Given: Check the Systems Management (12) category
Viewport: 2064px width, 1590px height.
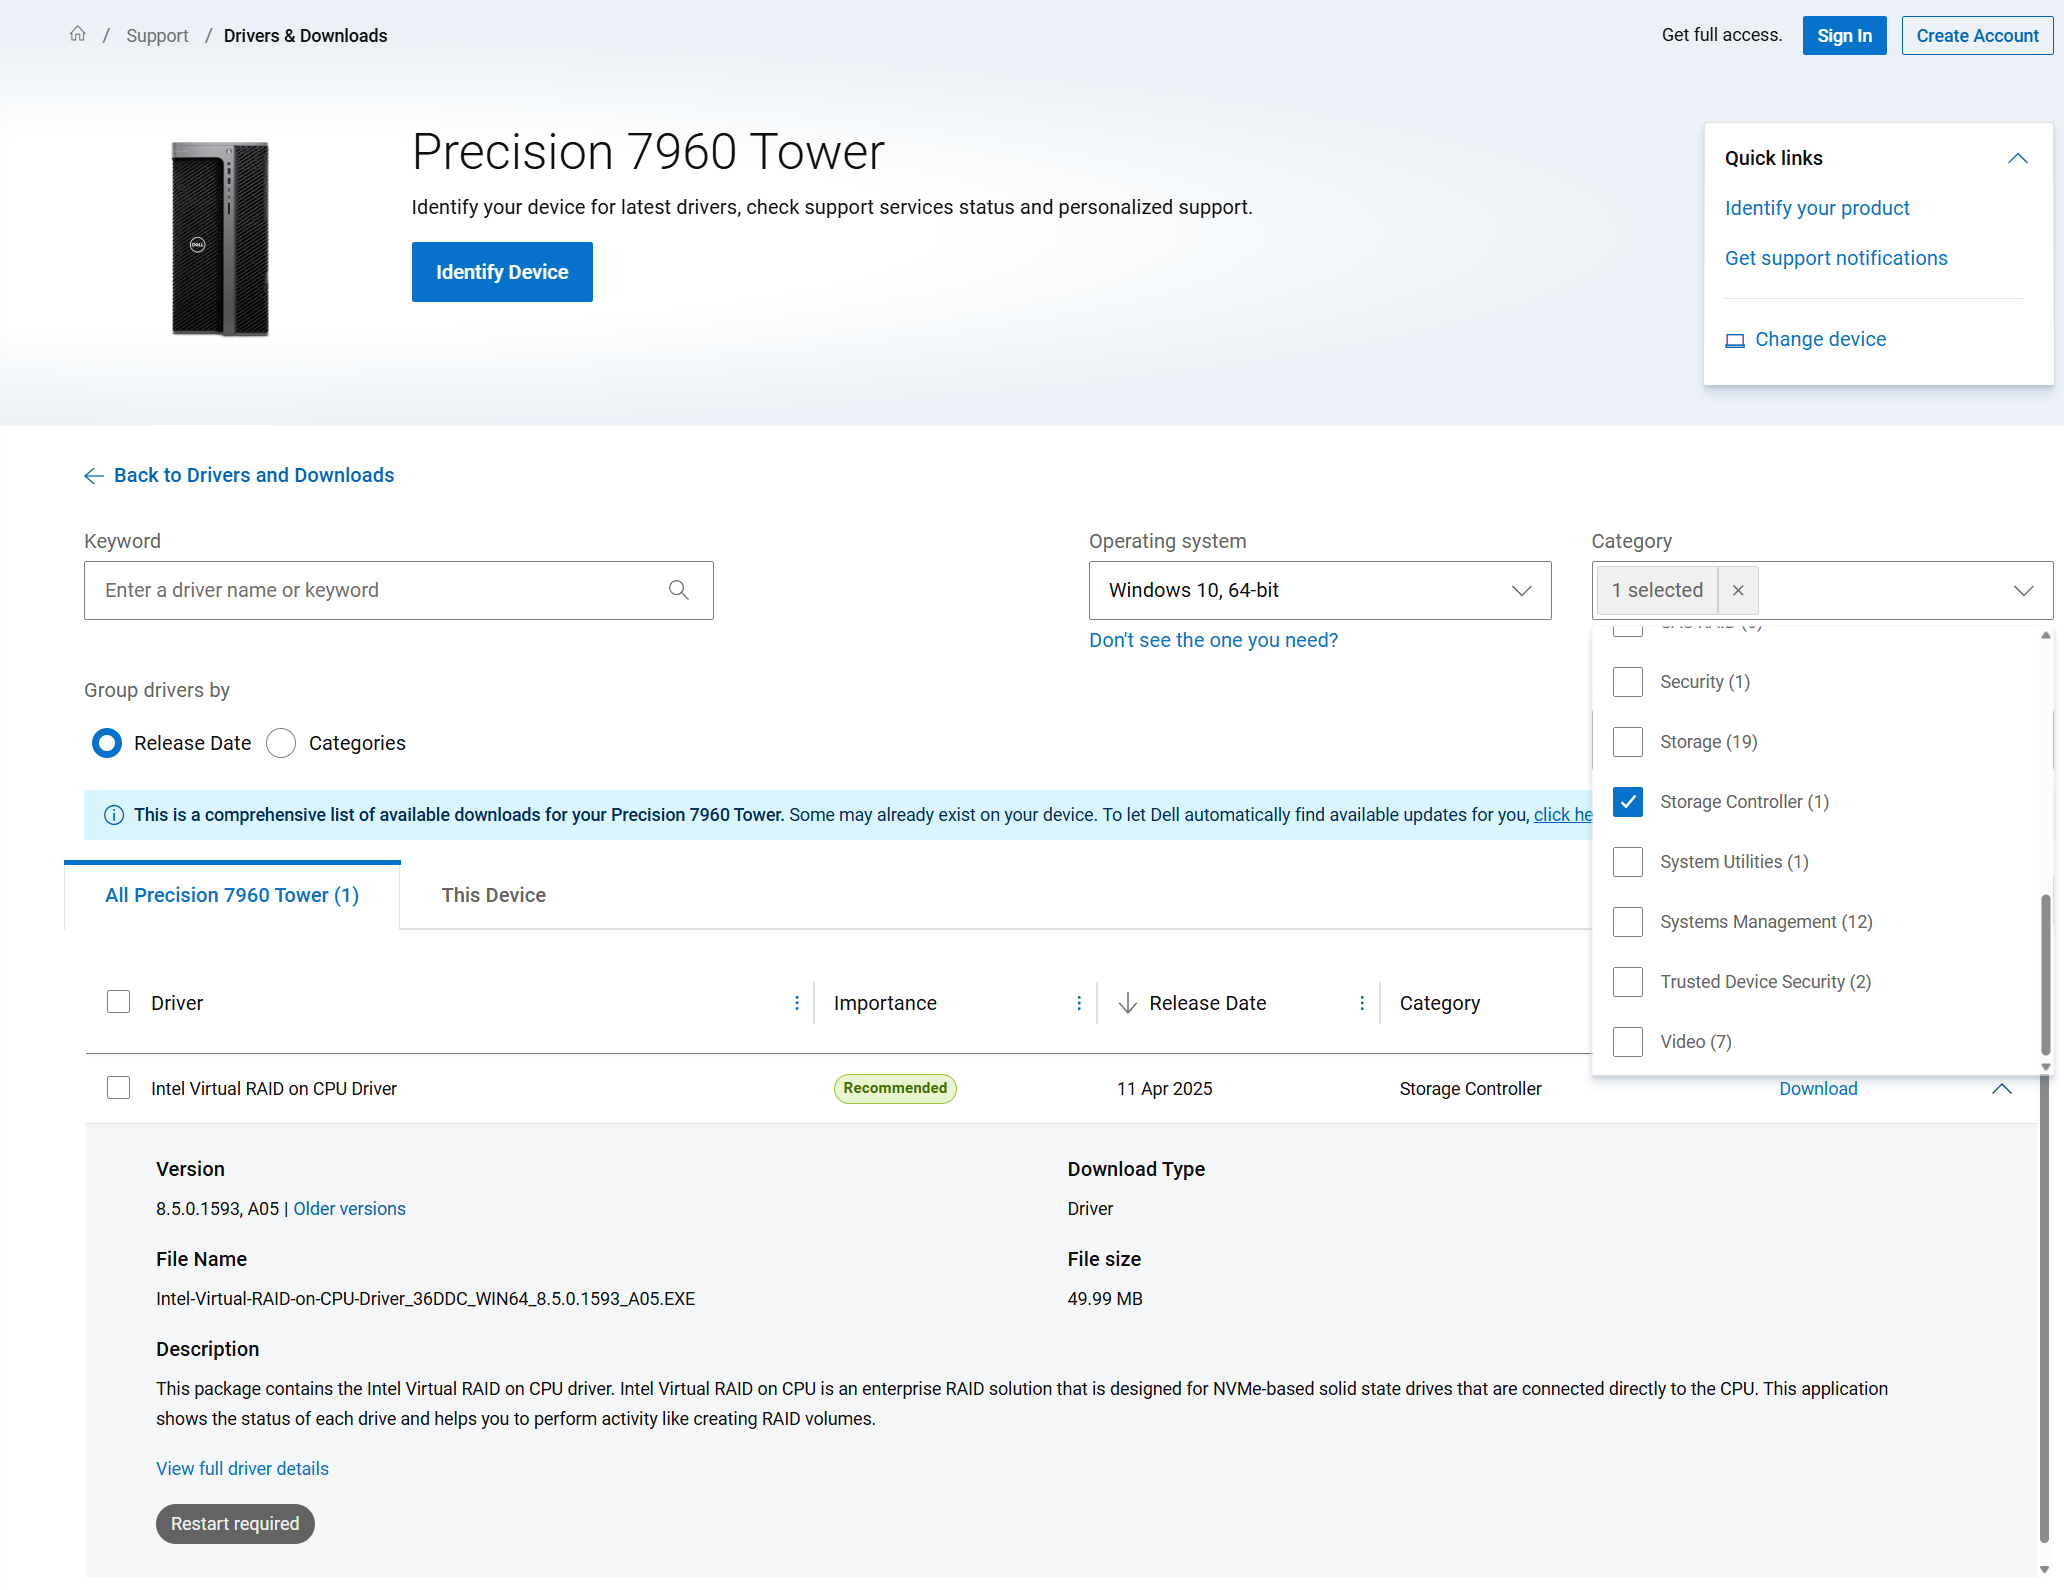Looking at the screenshot, I should tap(1628, 922).
